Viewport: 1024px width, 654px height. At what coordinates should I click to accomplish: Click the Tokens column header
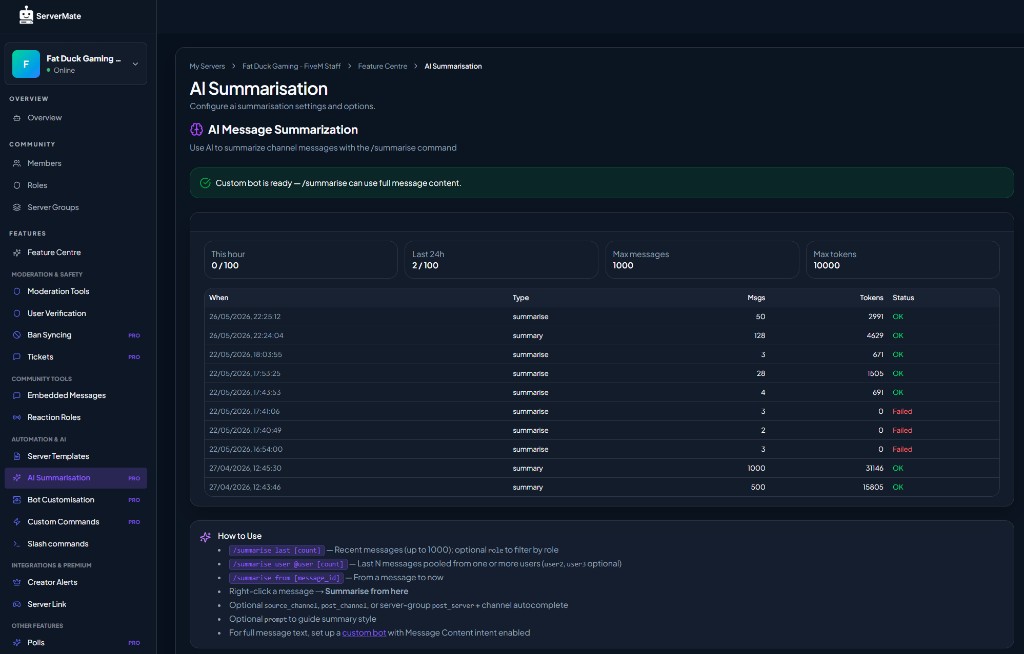coord(871,298)
